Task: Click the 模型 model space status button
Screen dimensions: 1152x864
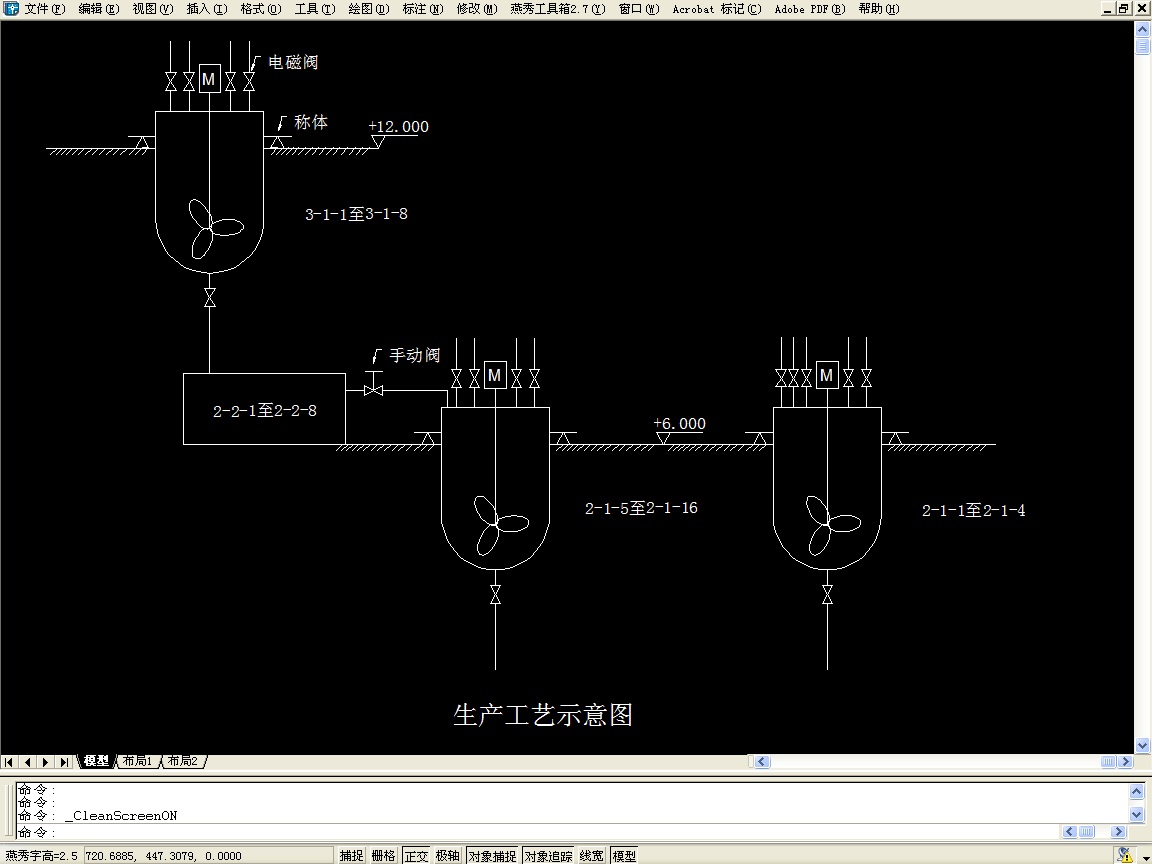Action: [x=624, y=856]
